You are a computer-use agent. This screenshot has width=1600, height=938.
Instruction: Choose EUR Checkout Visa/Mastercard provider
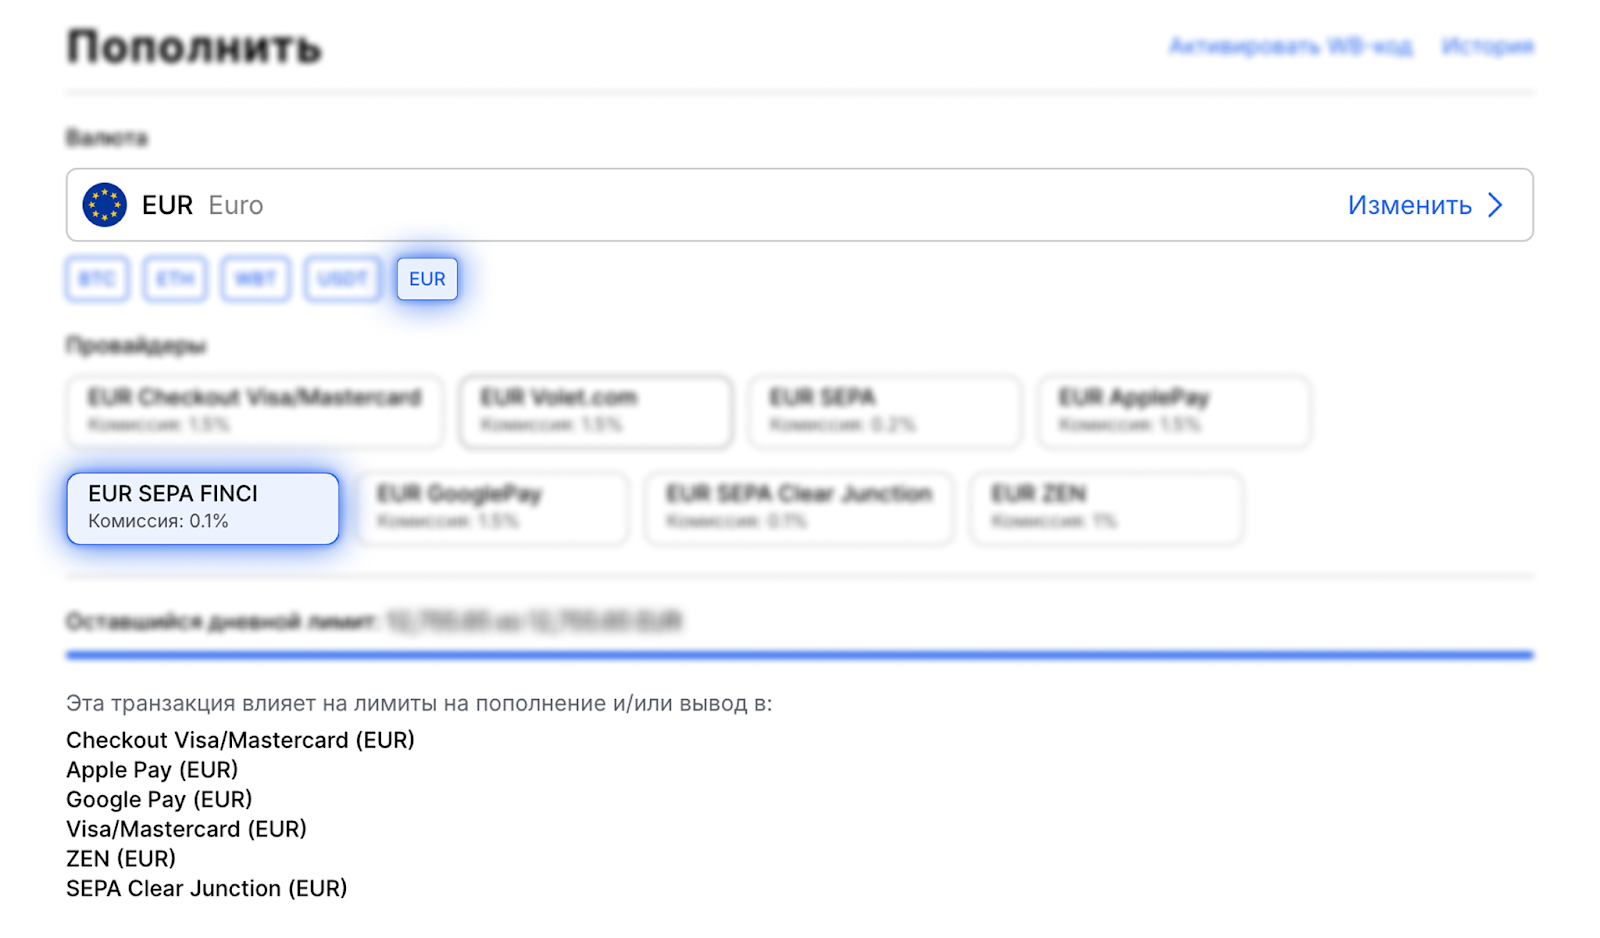254,410
